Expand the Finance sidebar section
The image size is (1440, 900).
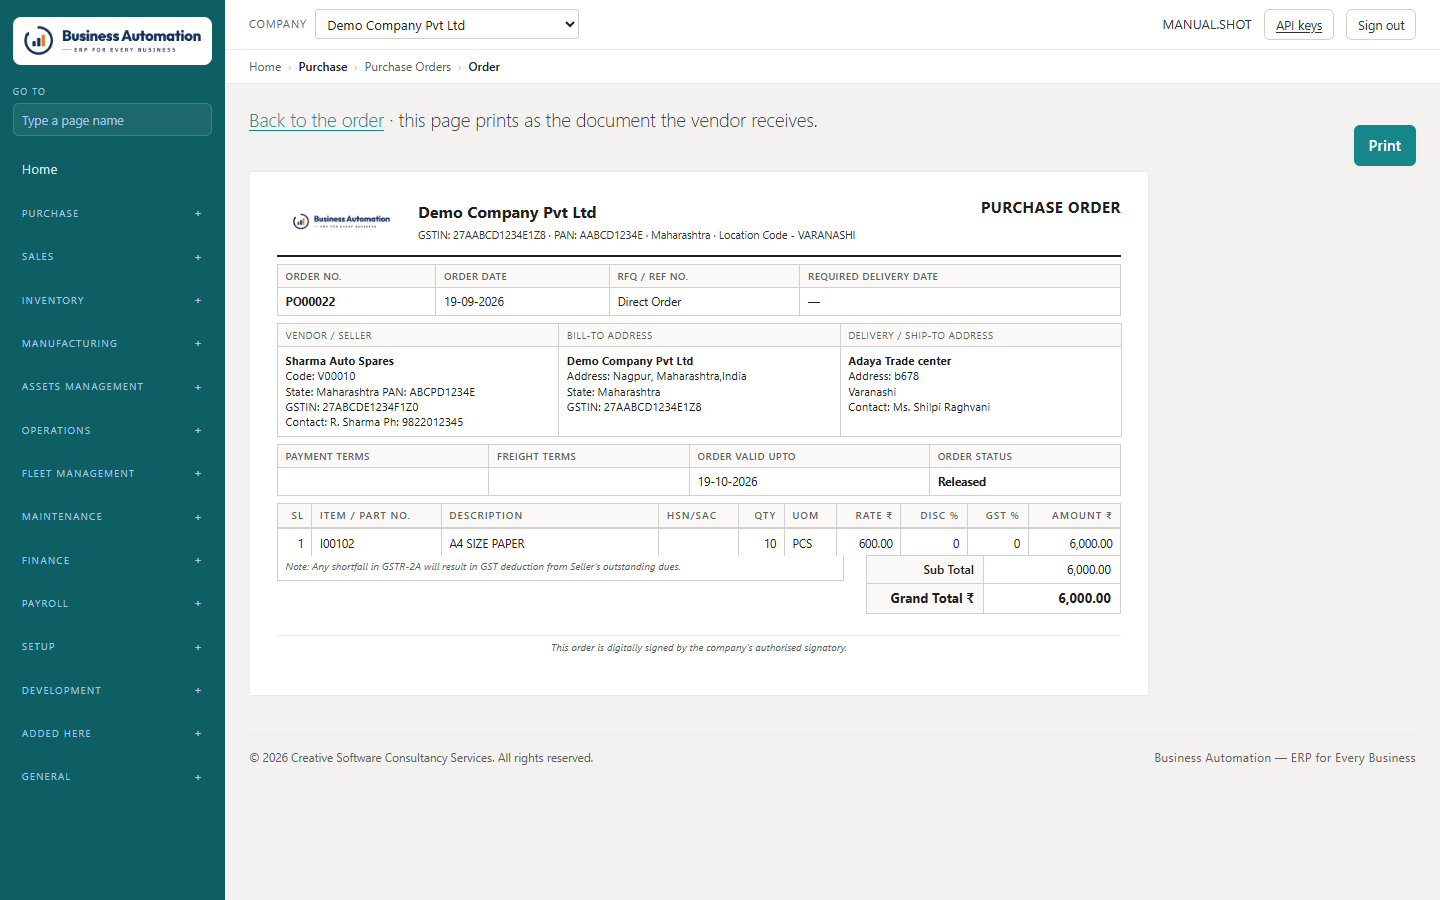pyautogui.click(x=112, y=561)
